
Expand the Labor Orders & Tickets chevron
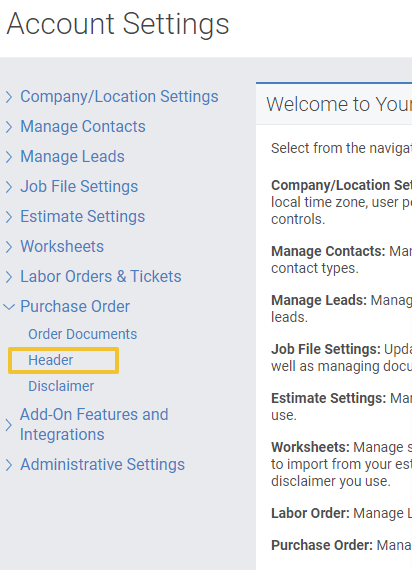click(9, 277)
